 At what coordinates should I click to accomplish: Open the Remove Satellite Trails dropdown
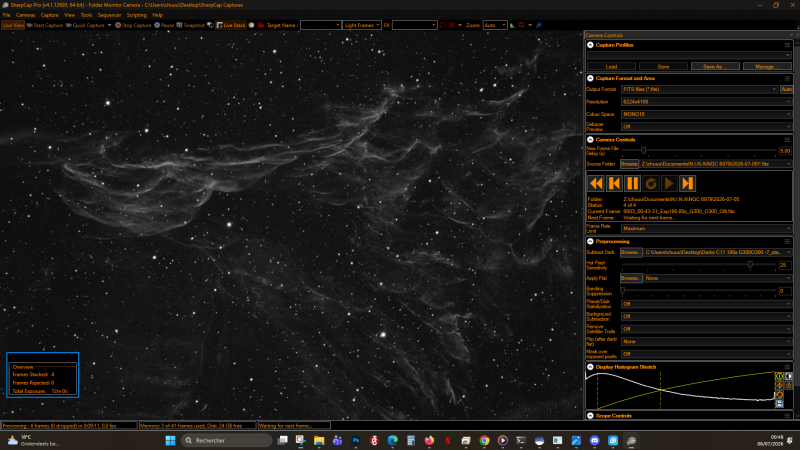point(706,329)
